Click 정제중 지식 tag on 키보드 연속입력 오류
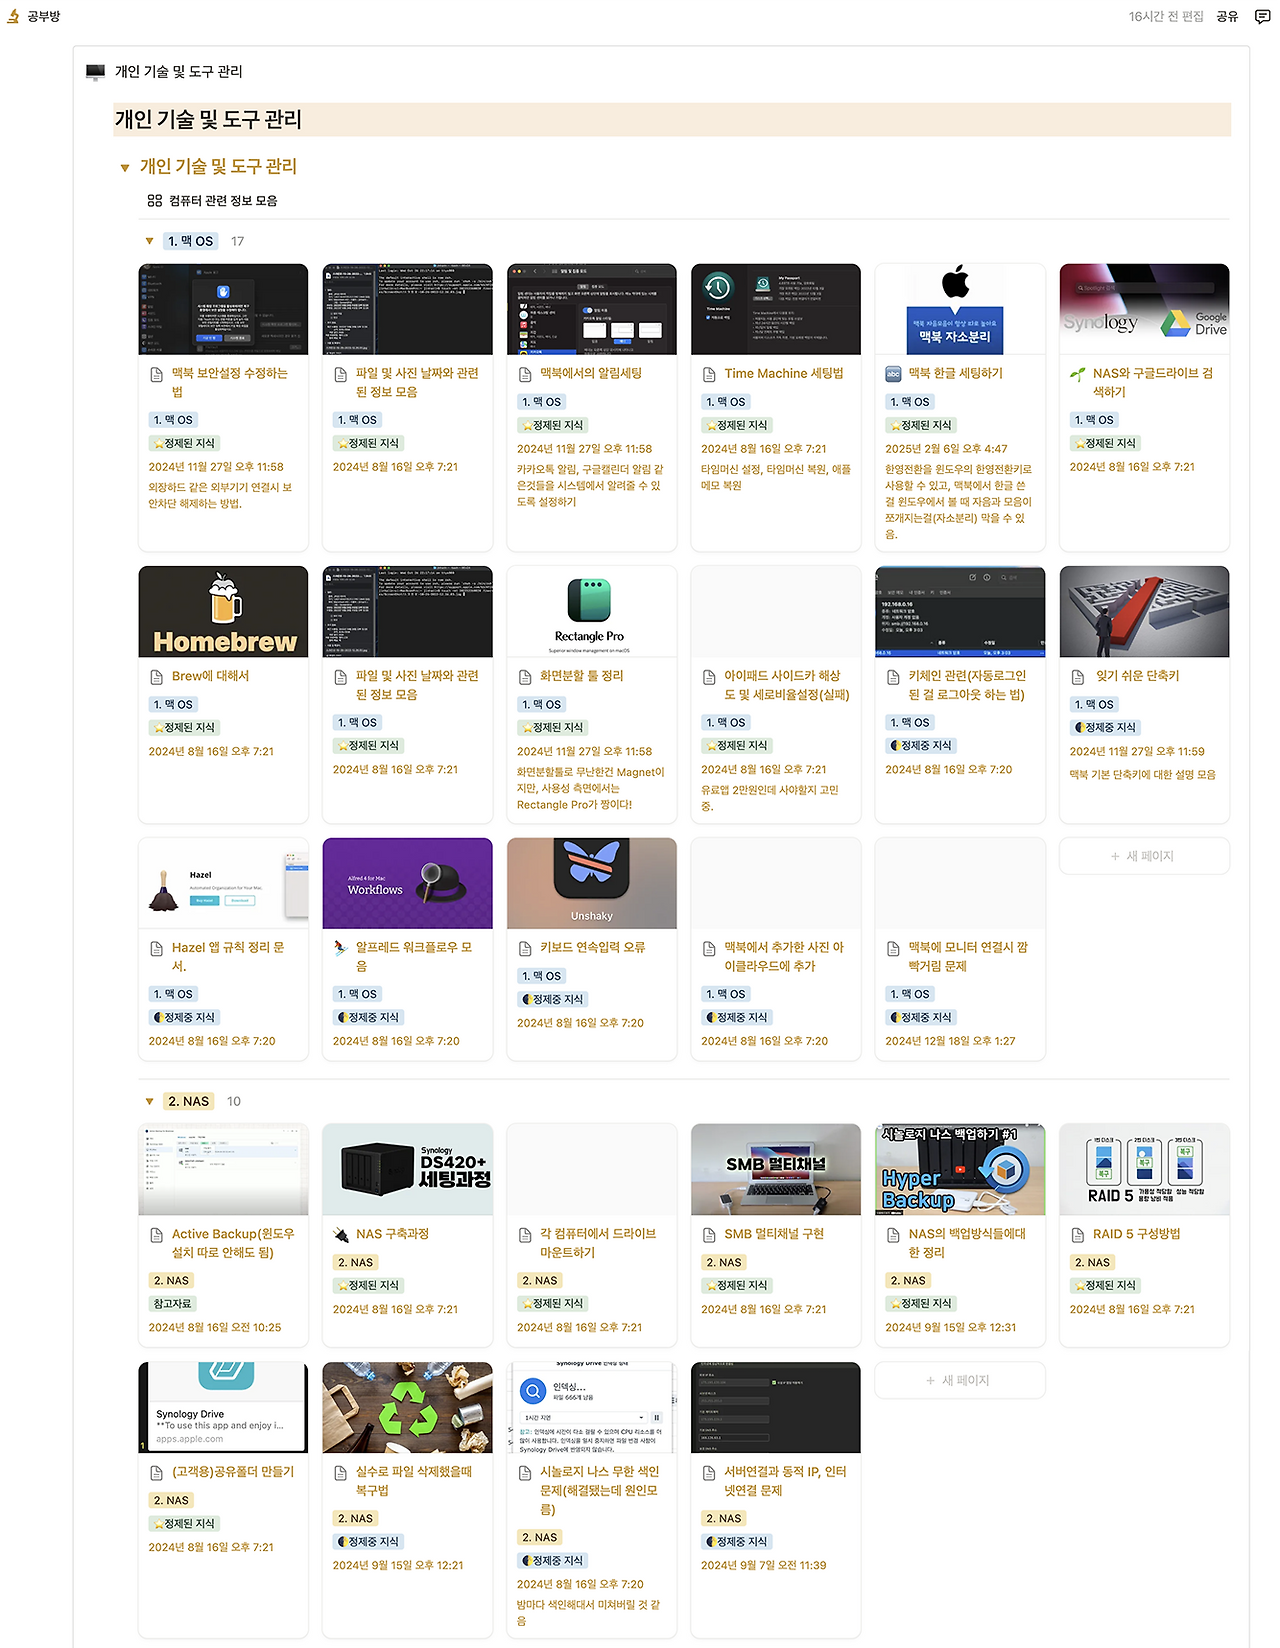This screenshot has width=1280, height=1648. coord(552,999)
